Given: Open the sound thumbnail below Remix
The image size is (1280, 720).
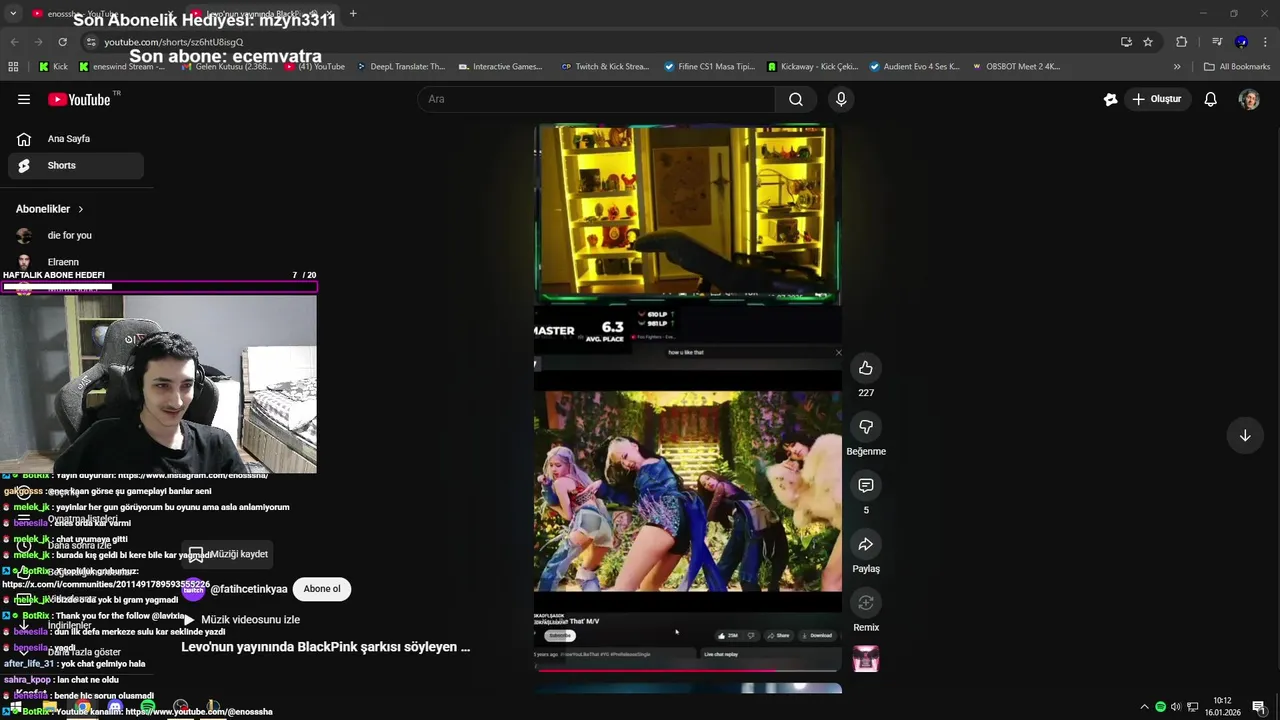Looking at the screenshot, I should tap(866, 659).
